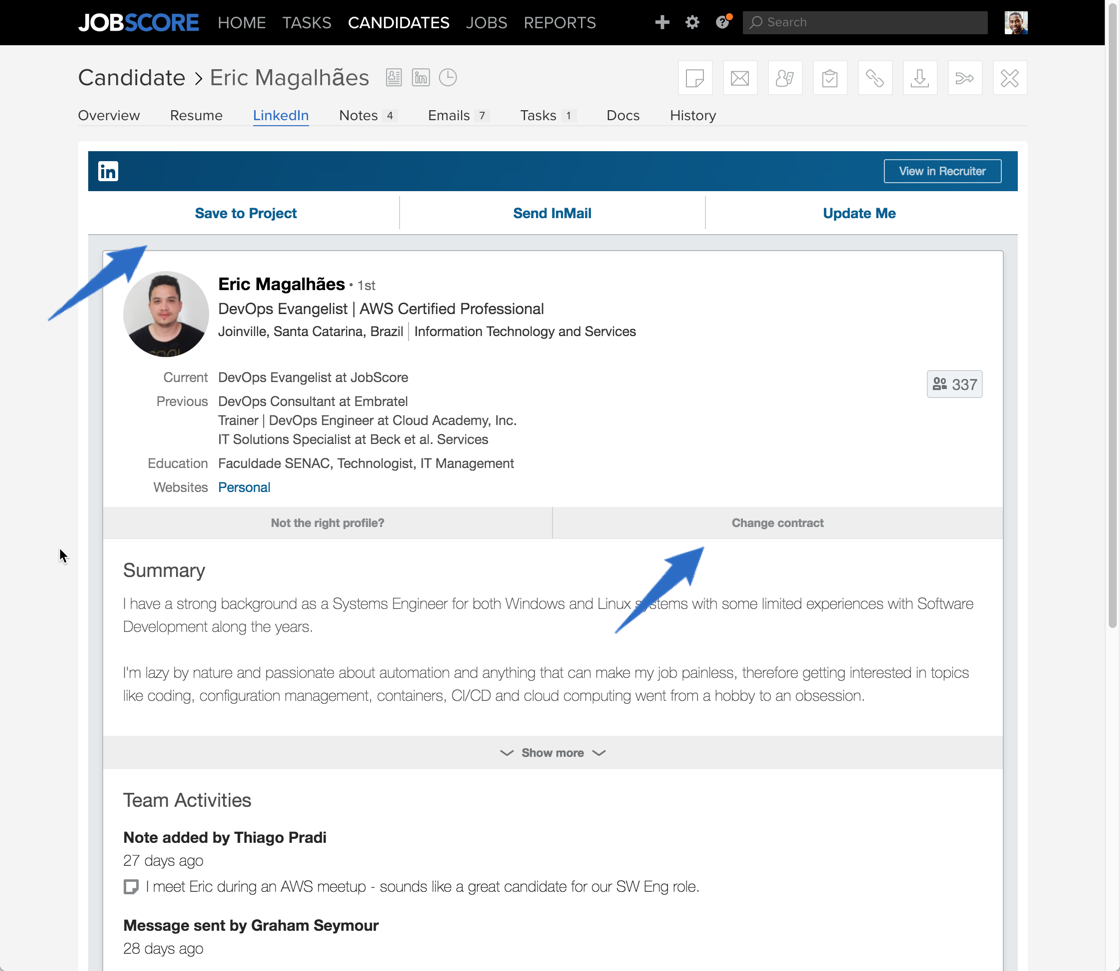Click the JobScore logo
The height and width of the screenshot is (971, 1120).
pos(139,22)
